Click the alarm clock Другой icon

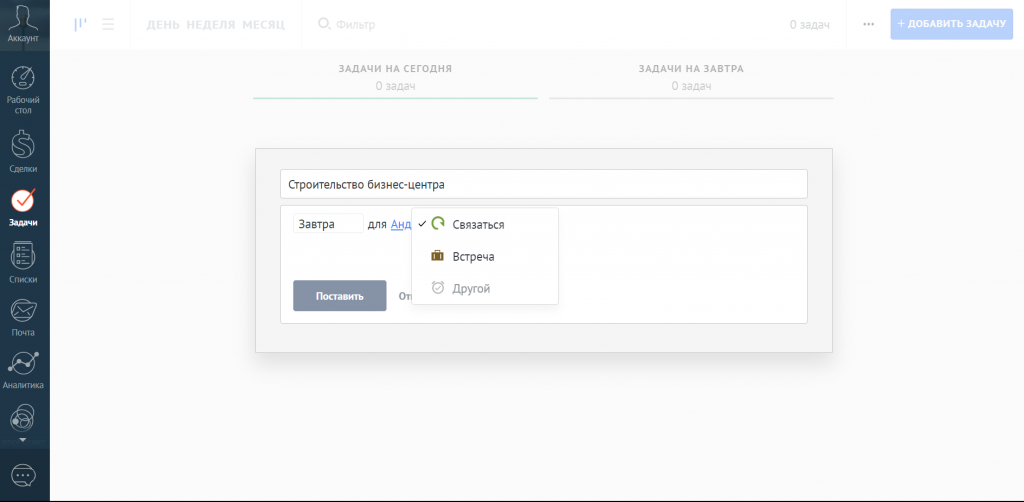coord(438,287)
